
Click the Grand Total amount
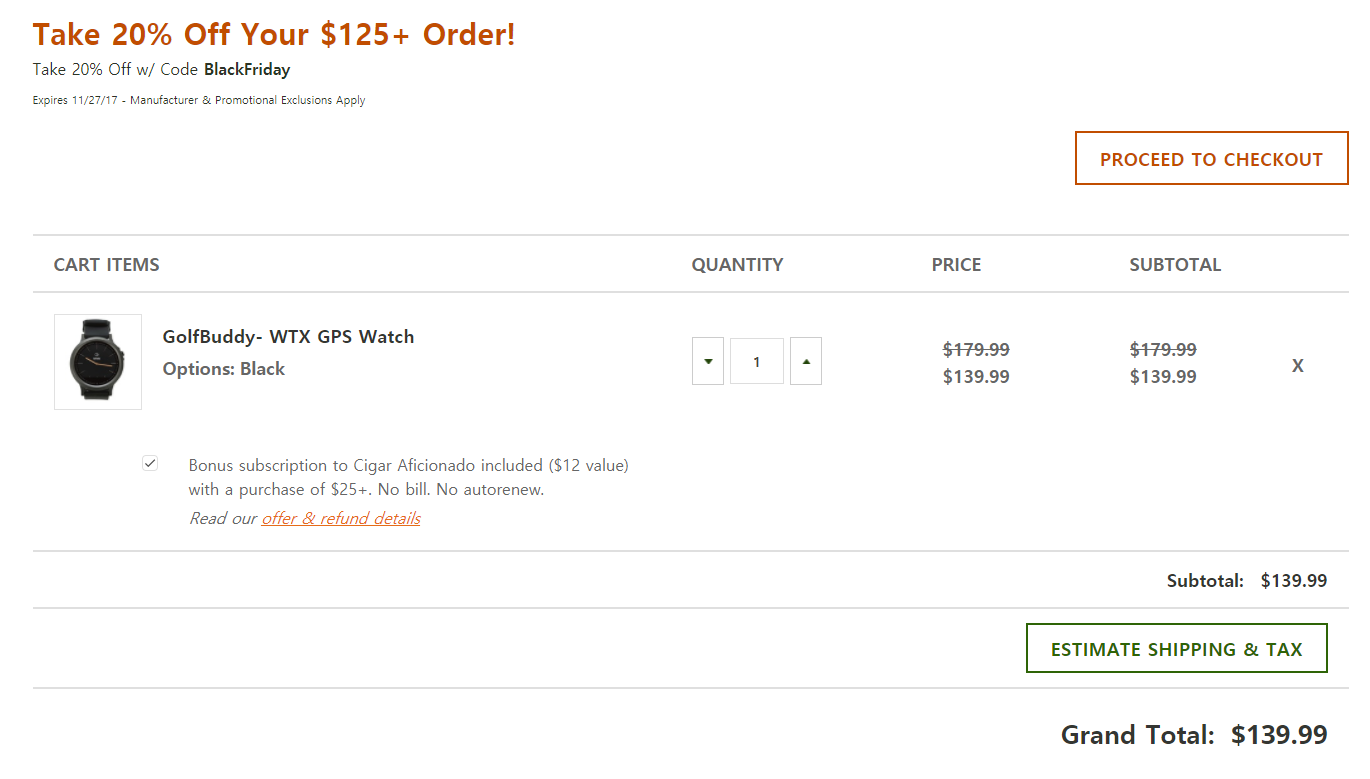[x=1279, y=735]
